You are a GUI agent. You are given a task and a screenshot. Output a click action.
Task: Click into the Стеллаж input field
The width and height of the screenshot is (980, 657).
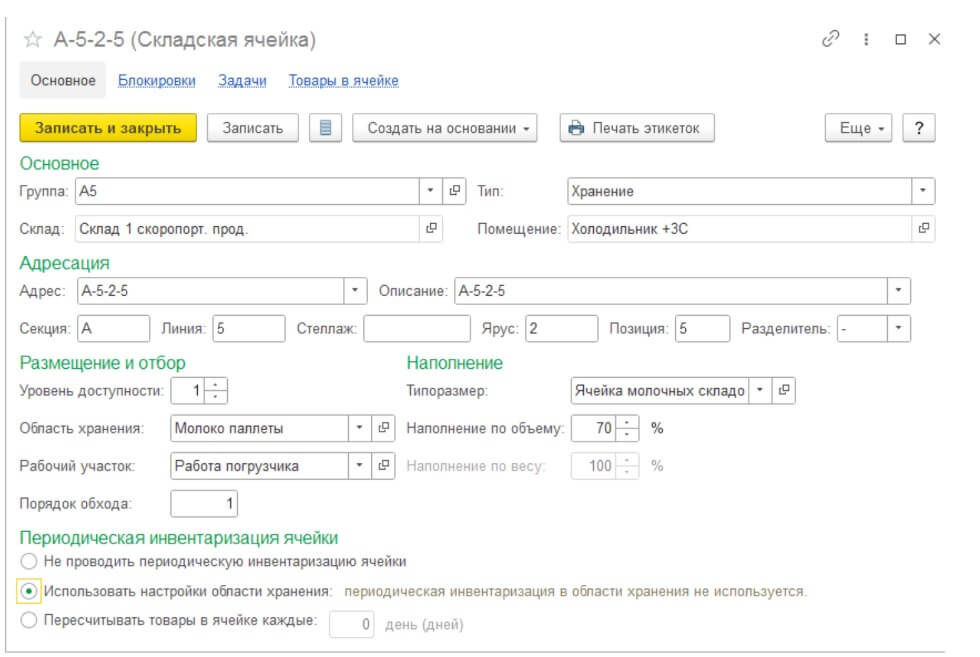416,328
